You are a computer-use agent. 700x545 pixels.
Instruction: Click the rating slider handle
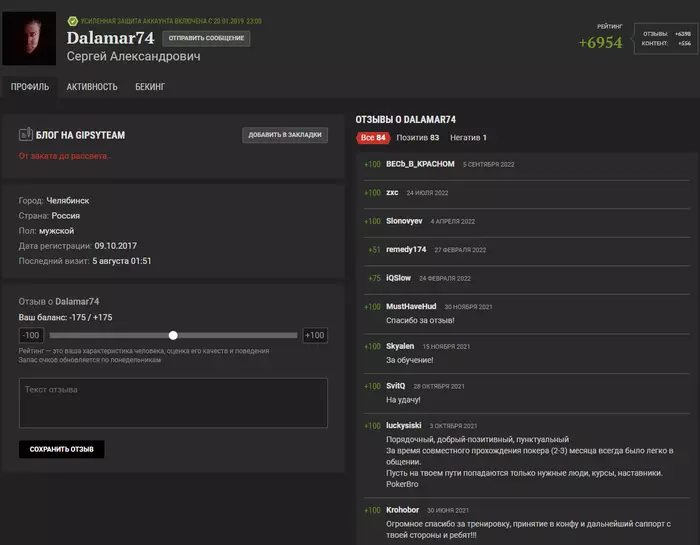[173, 335]
